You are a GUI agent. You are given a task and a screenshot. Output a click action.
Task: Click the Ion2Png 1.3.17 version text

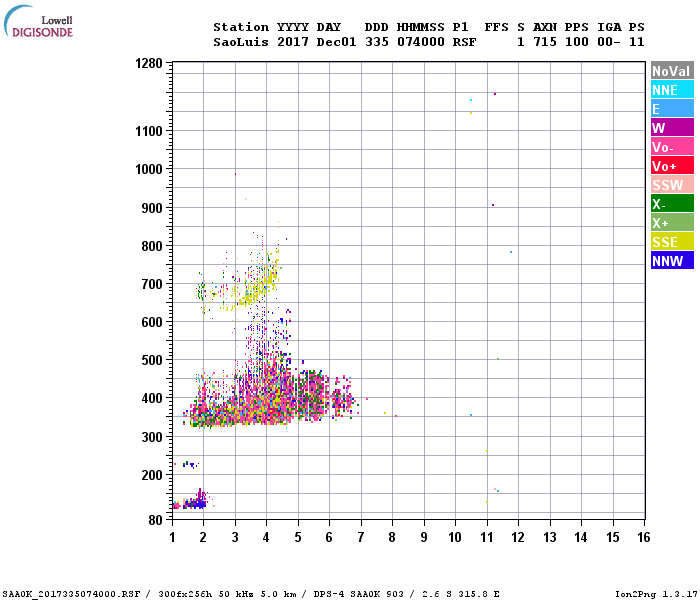pyautogui.click(x=656, y=594)
